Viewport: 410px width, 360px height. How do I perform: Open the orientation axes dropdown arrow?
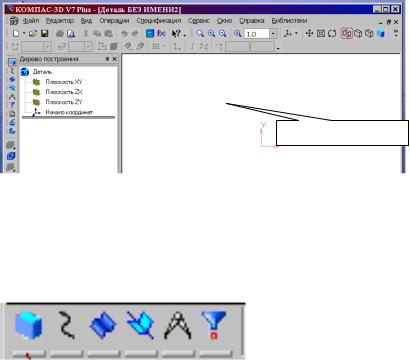point(296,33)
